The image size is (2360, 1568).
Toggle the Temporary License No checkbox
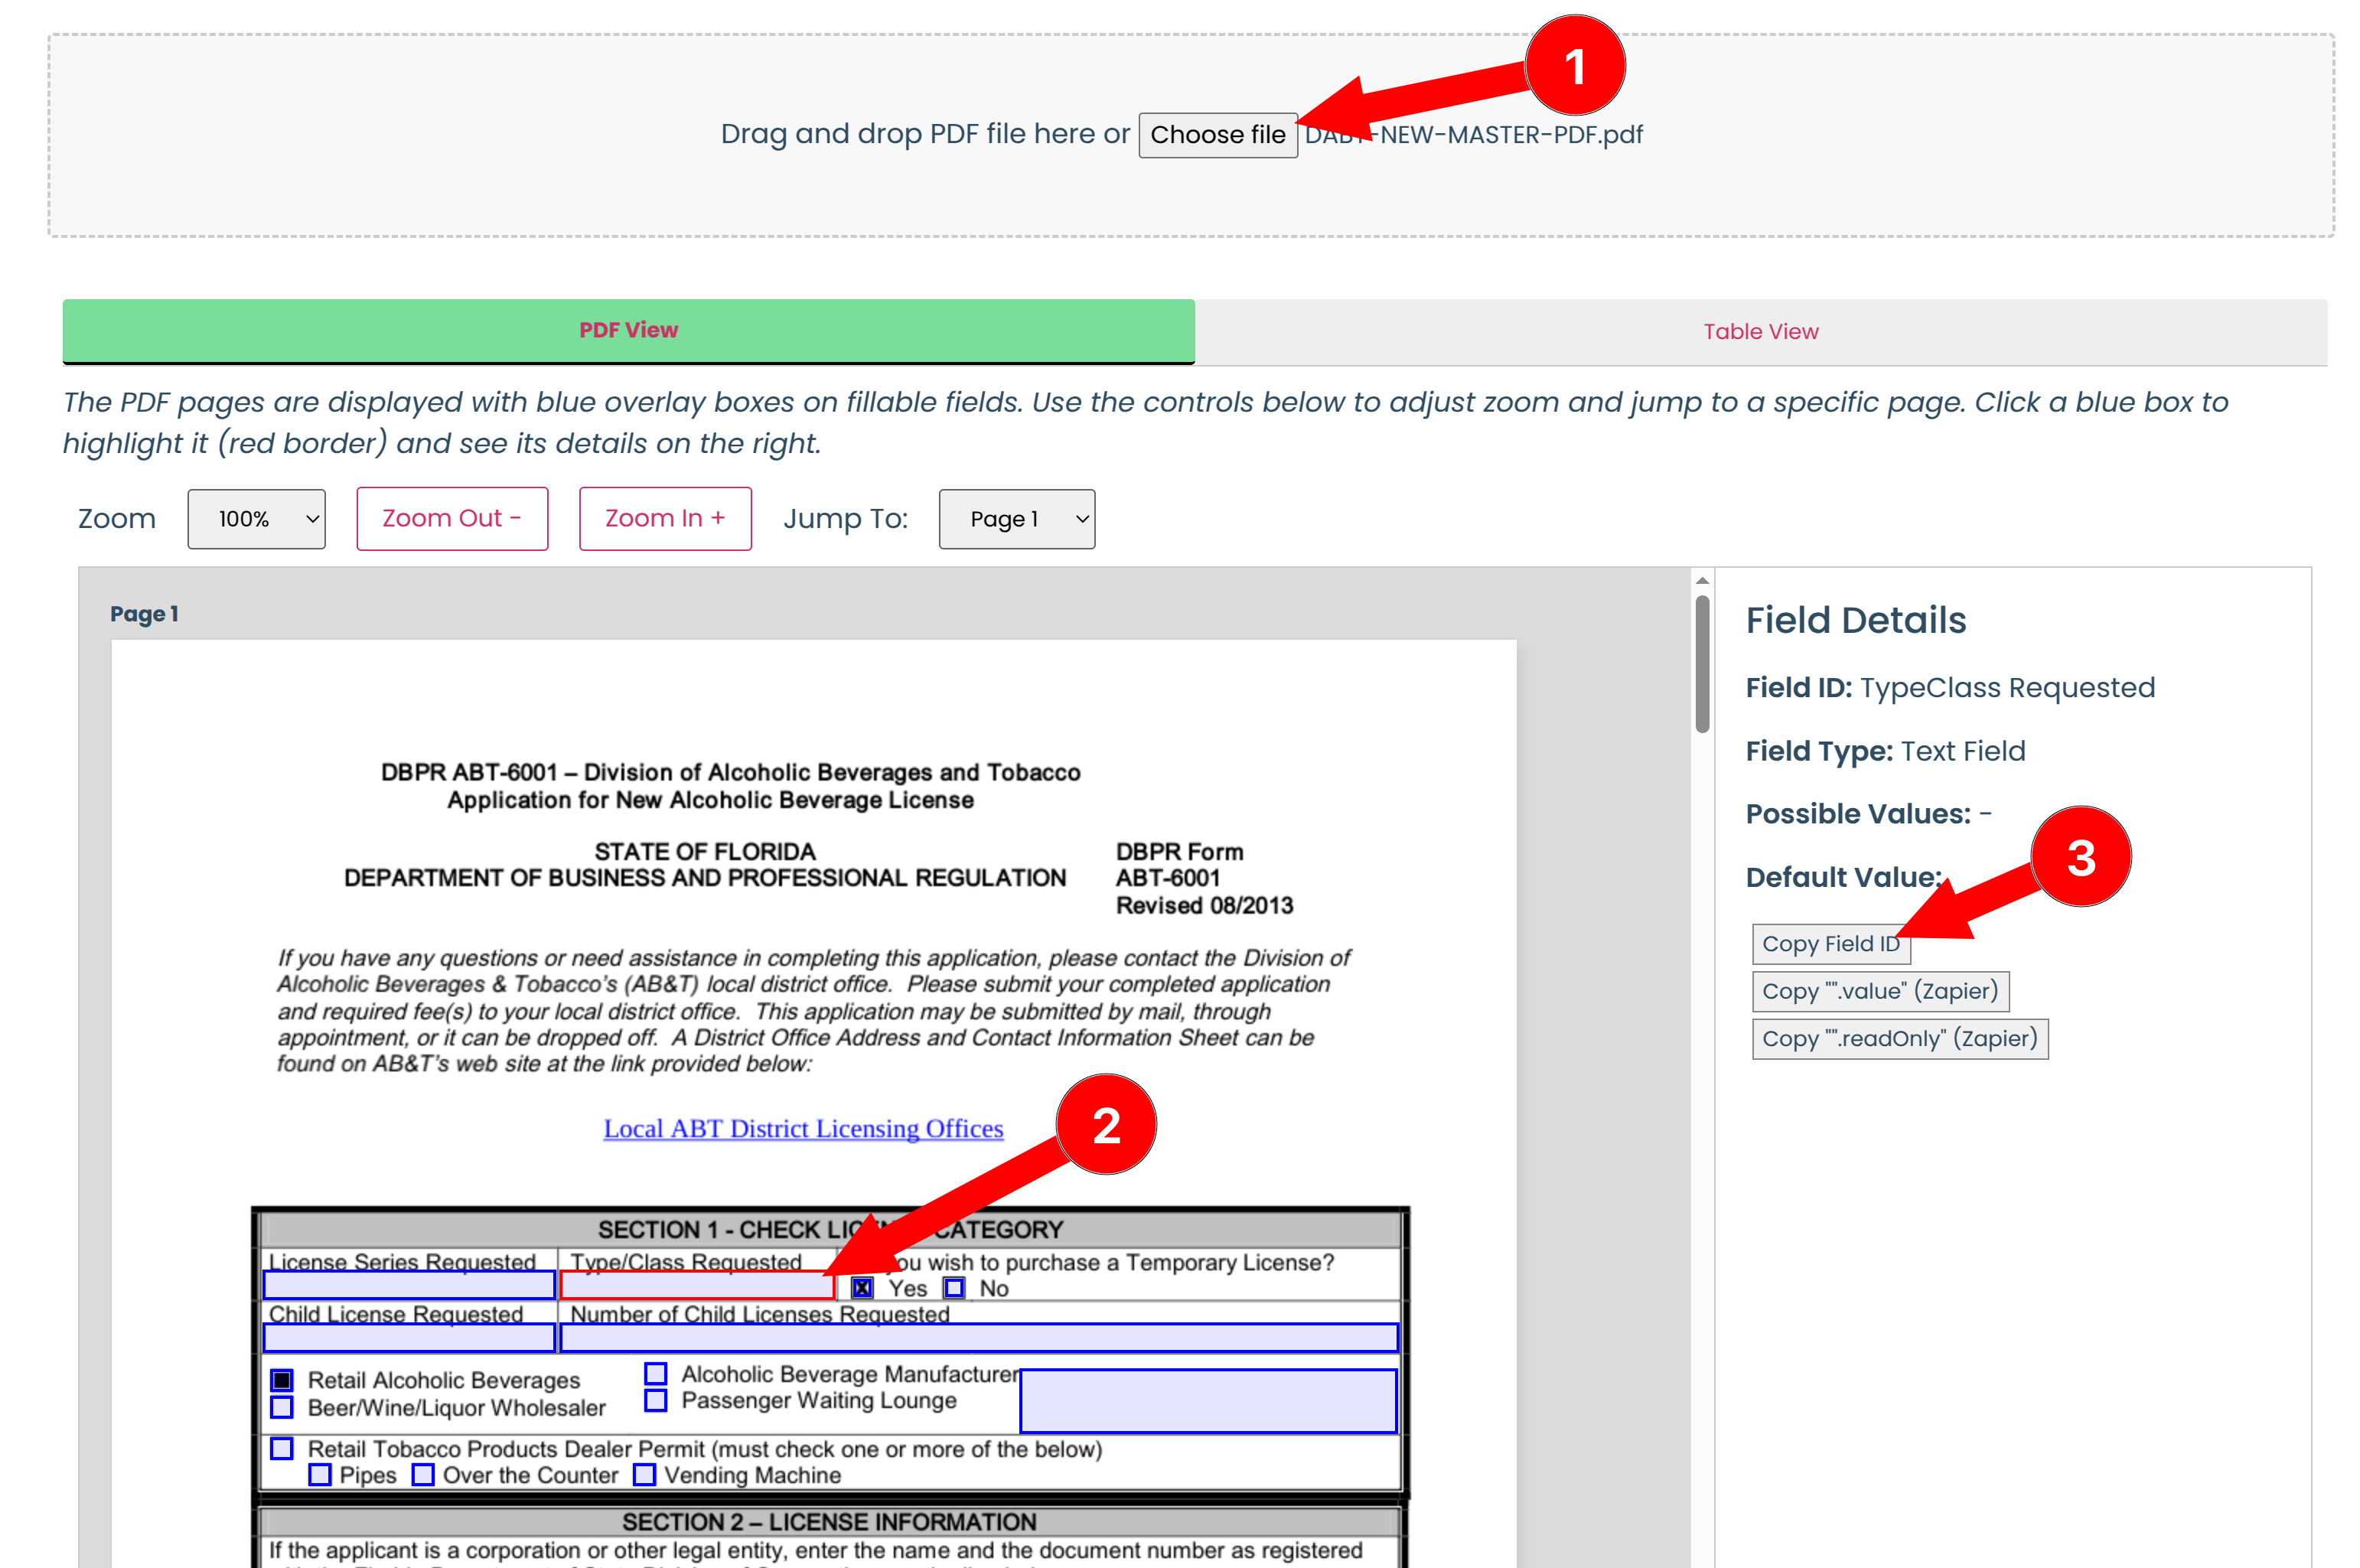pyautogui.click(x=954, y=1288)
